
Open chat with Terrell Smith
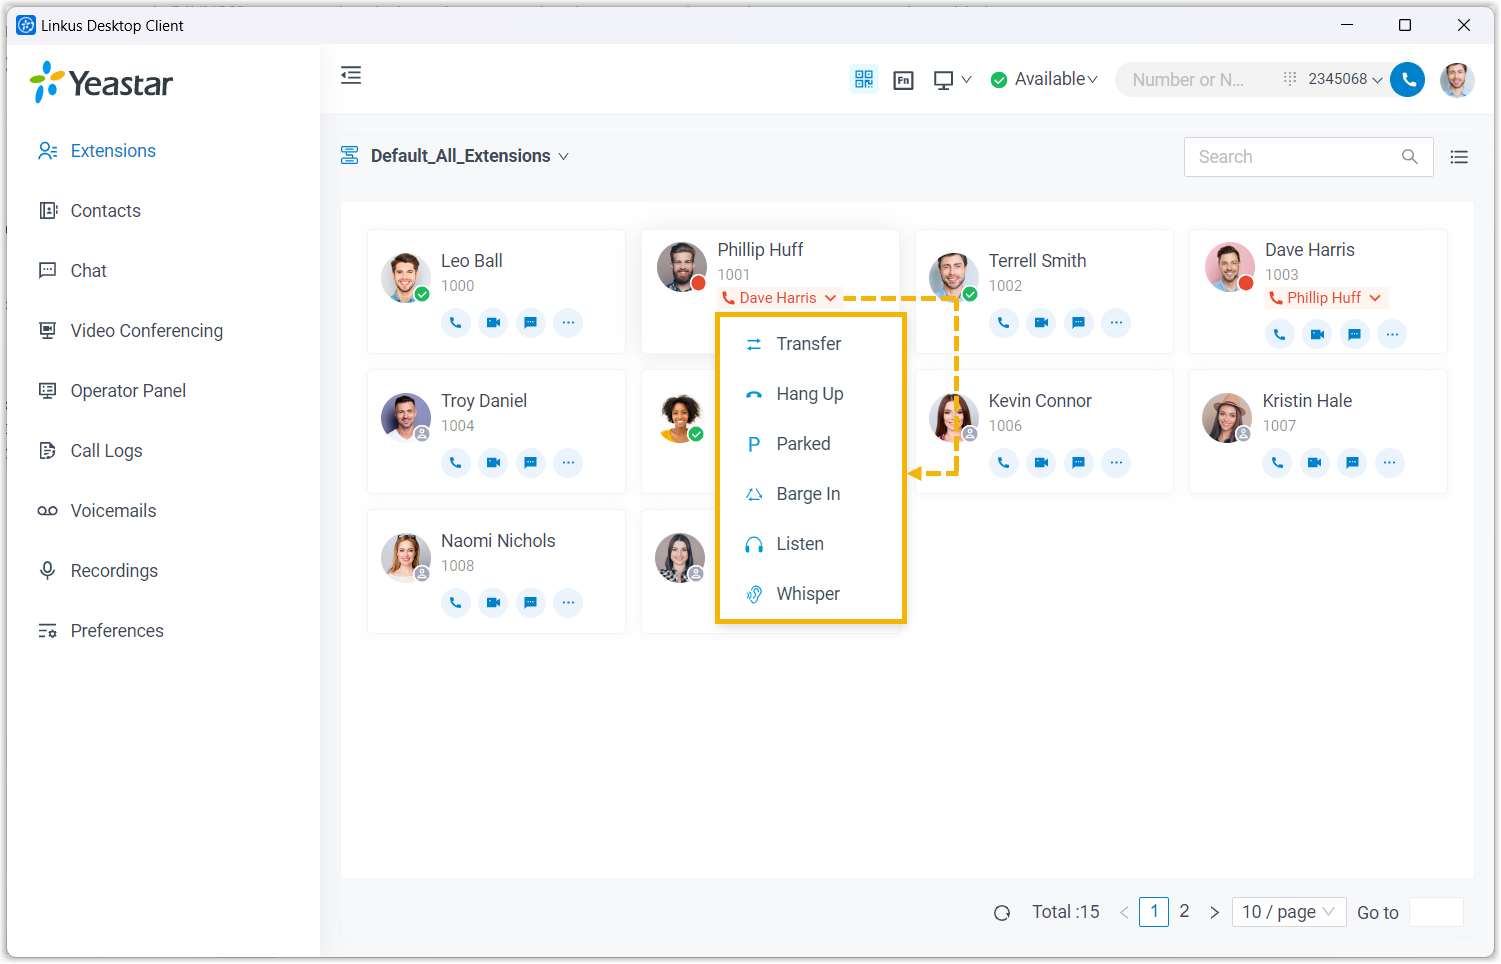[x=1078, y=322]
